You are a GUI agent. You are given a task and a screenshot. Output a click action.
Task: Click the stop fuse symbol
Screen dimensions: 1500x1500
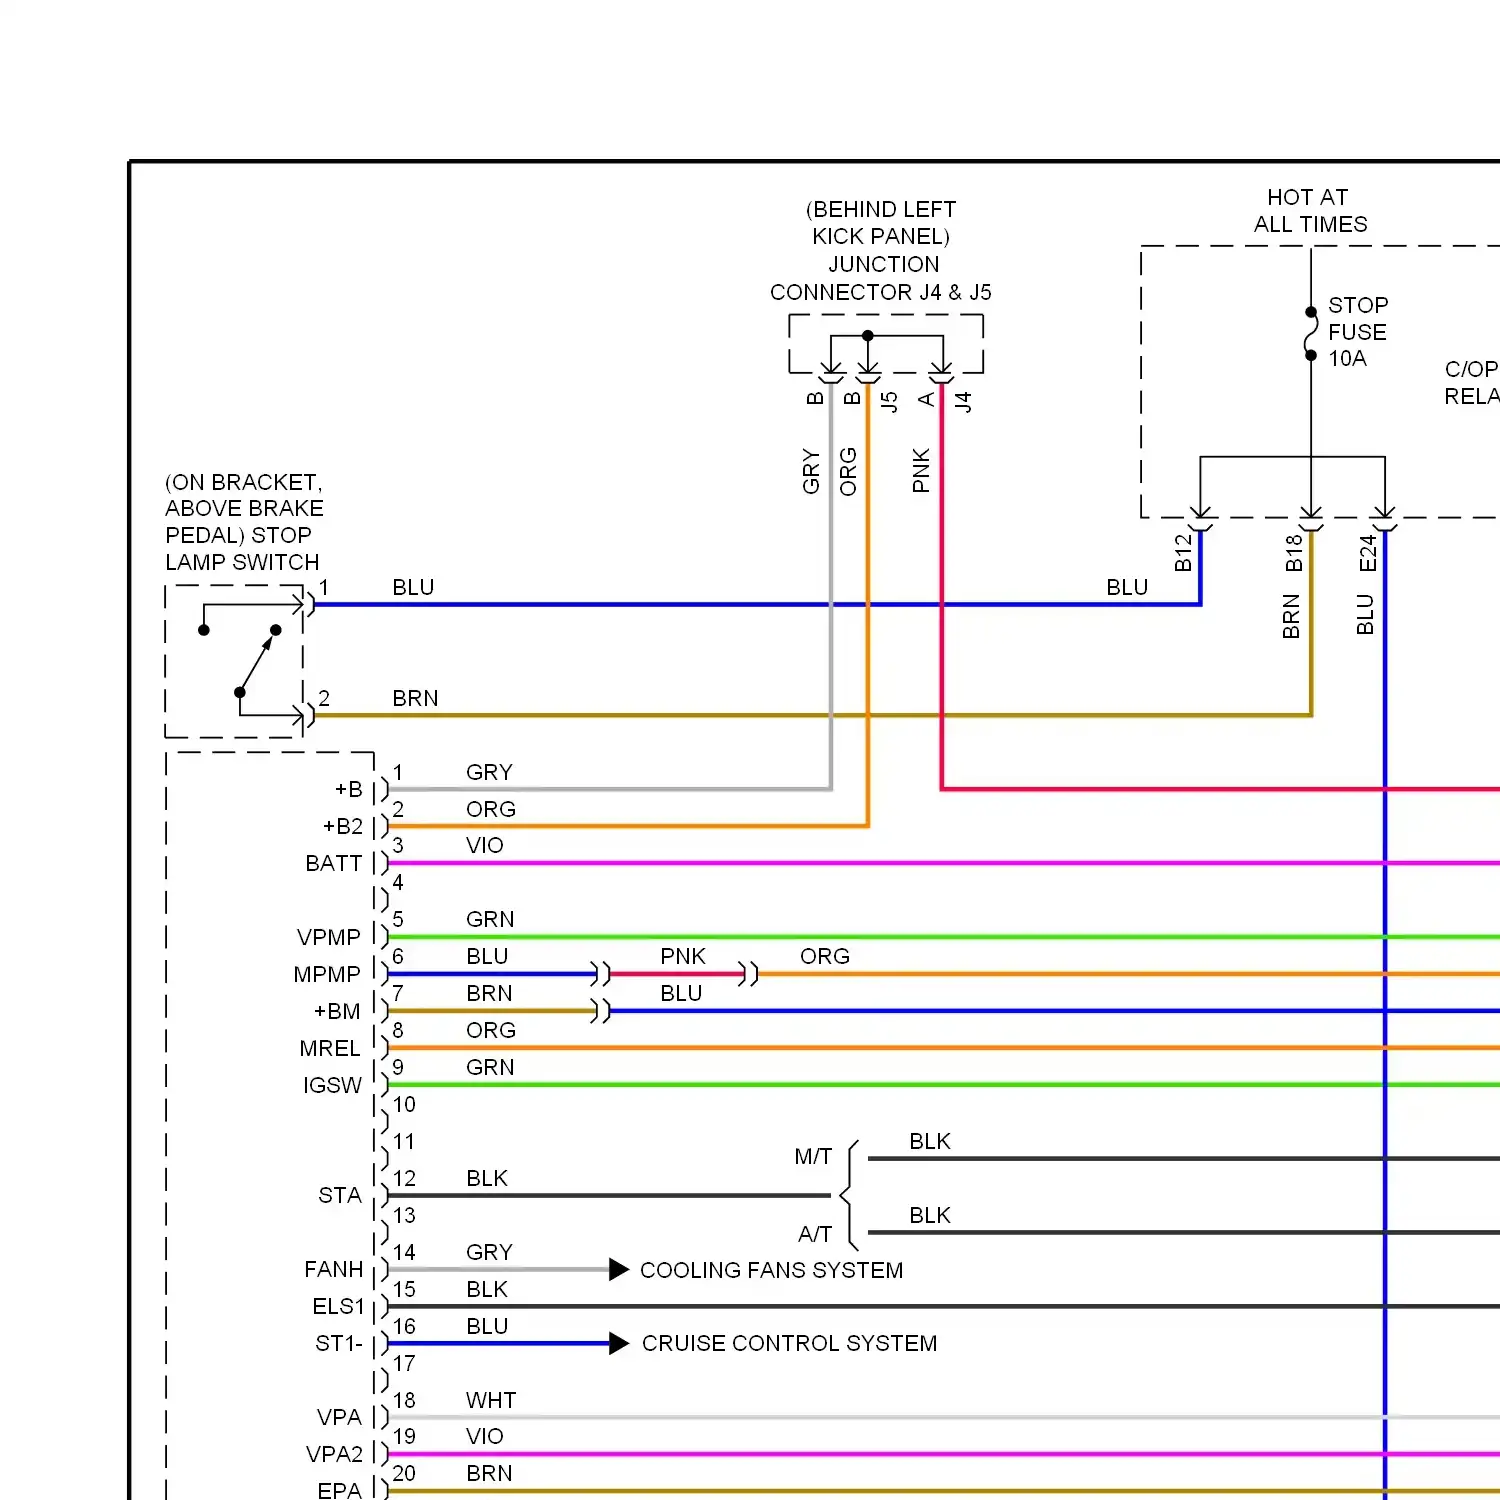click(1311, 334)
